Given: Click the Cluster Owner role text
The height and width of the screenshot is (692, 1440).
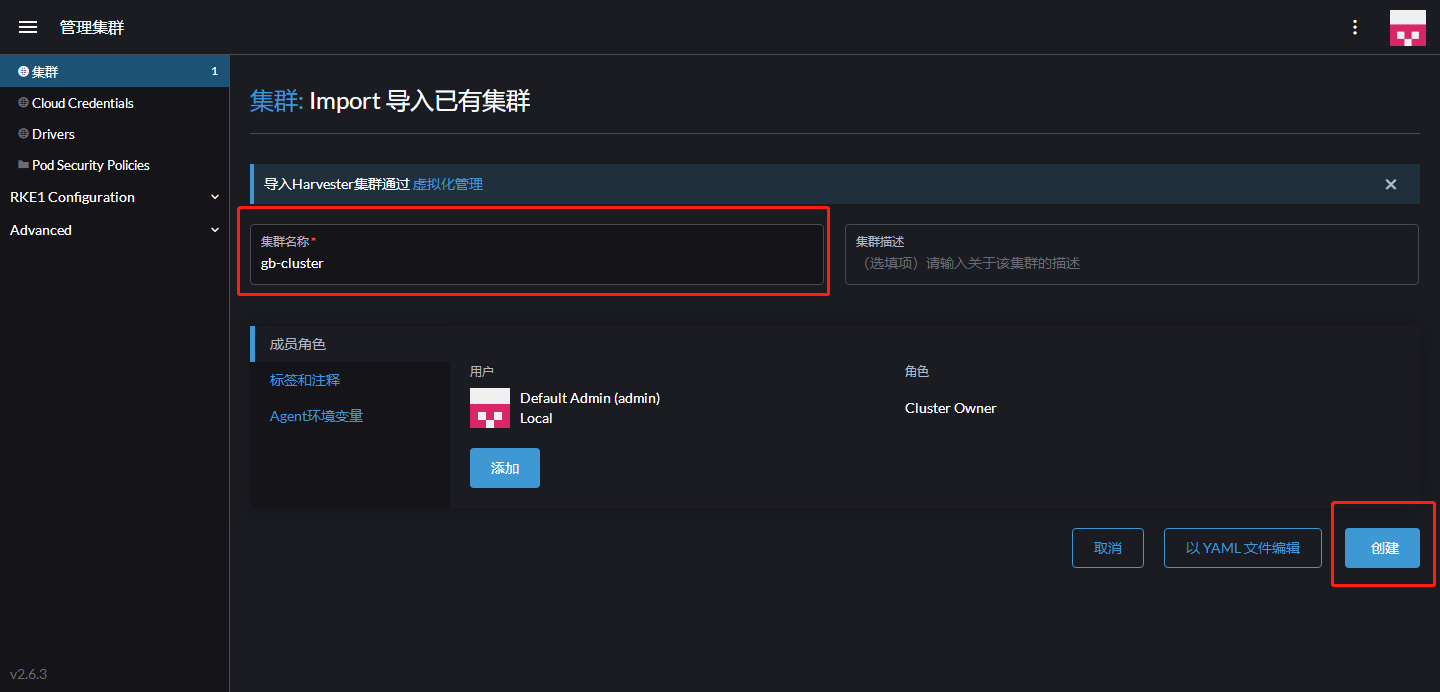Looking at the screenshot, I should click(951, 408).
